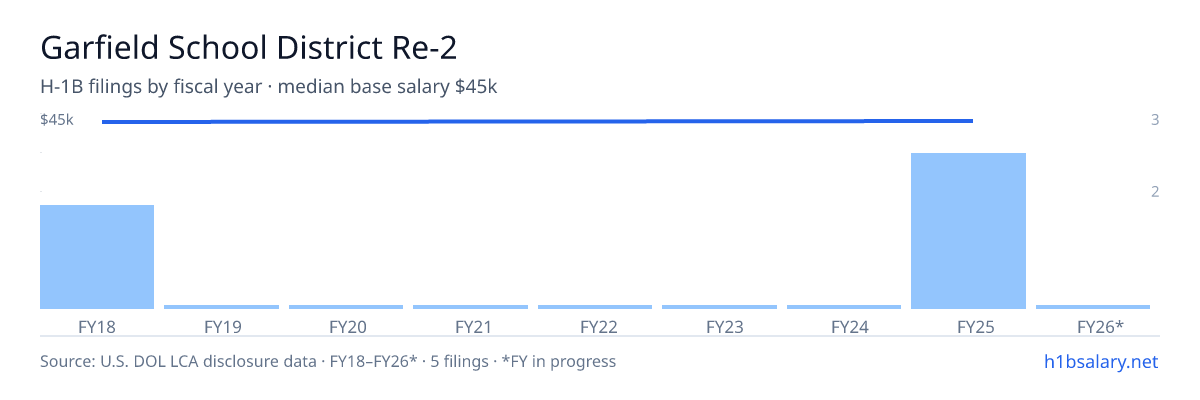1200x400 pixels.
Task: Open the h1bsalary.net link
Action: [x=1100, y=361]
